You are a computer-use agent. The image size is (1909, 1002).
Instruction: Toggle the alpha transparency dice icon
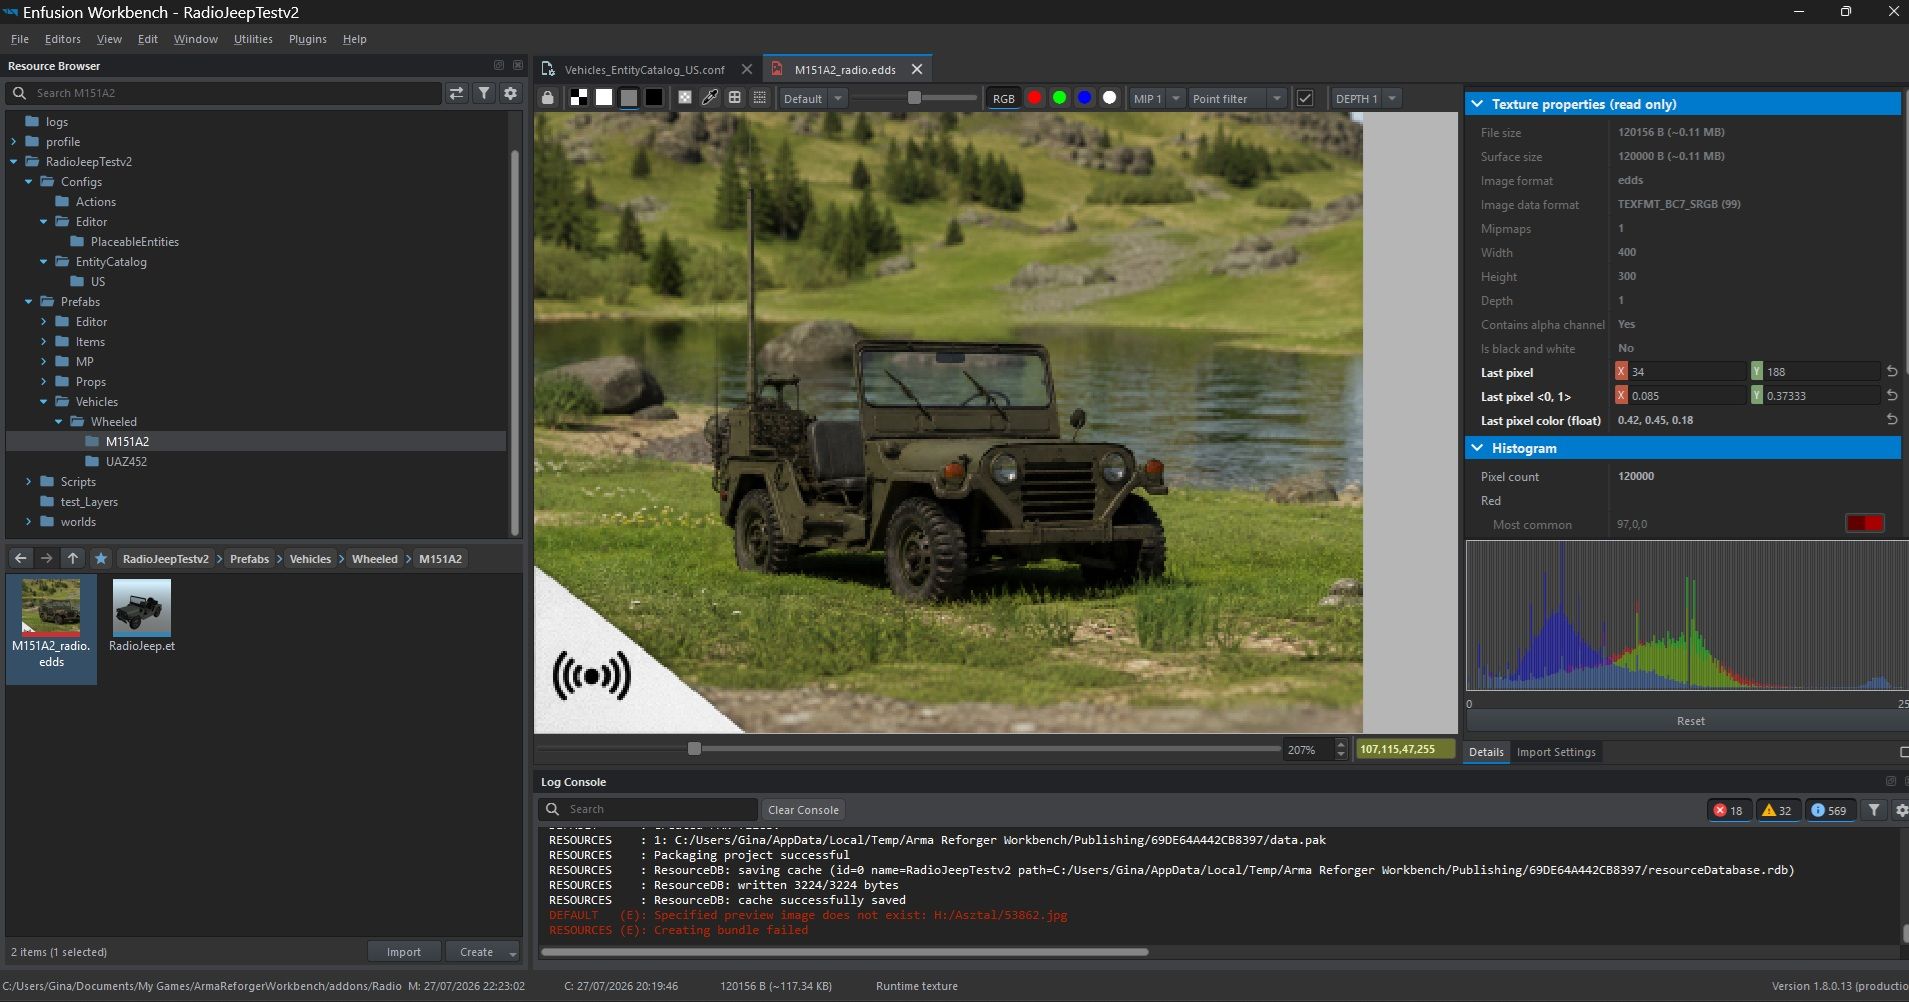[685, 98]
